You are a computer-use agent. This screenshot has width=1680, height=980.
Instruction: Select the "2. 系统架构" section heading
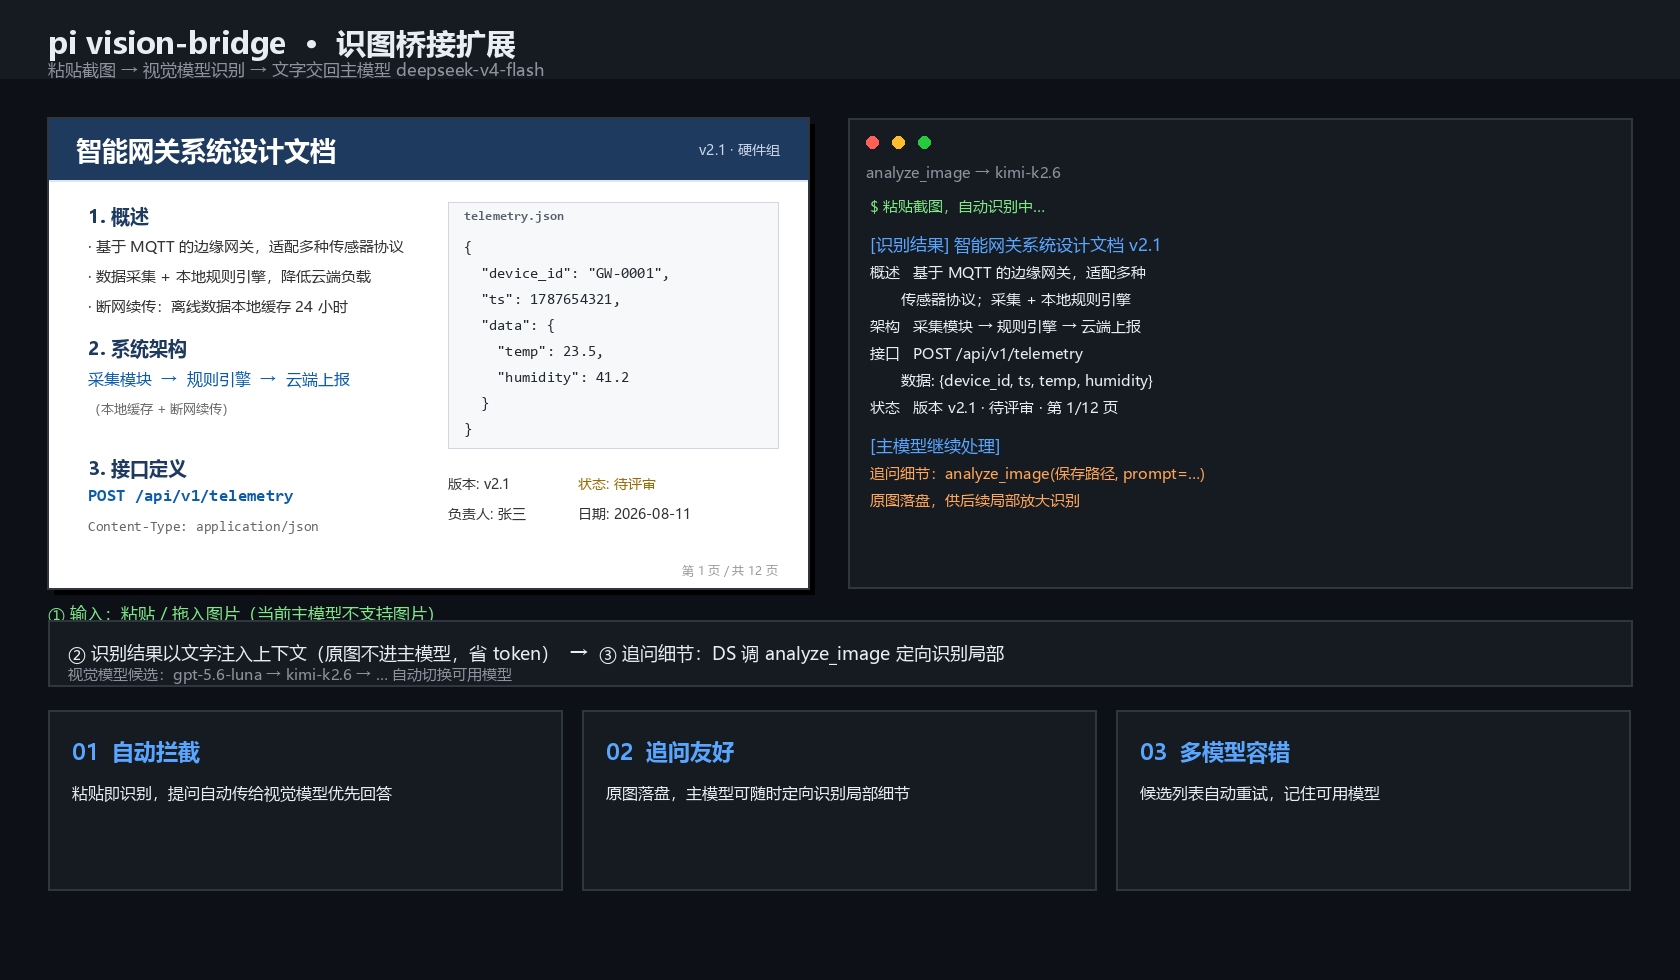pyautogui.click(x=137, y=349)
